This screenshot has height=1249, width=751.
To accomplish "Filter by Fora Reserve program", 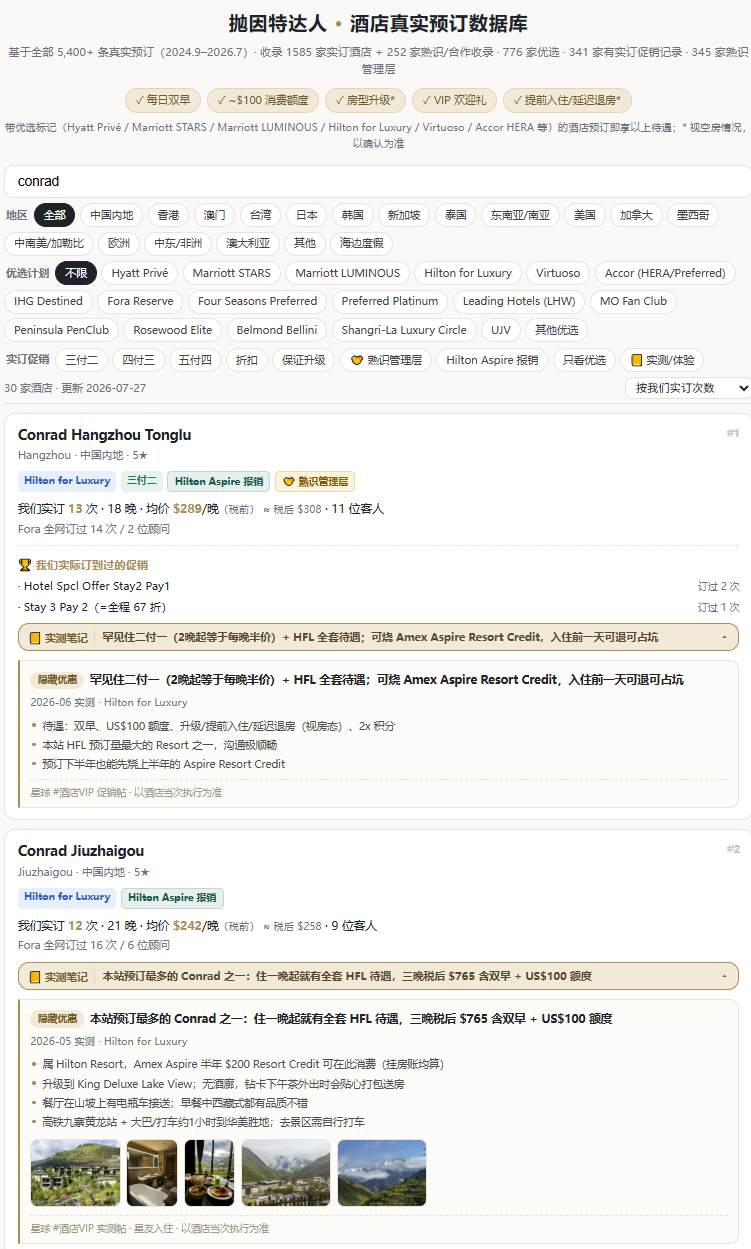I will [x=140, y=301].
